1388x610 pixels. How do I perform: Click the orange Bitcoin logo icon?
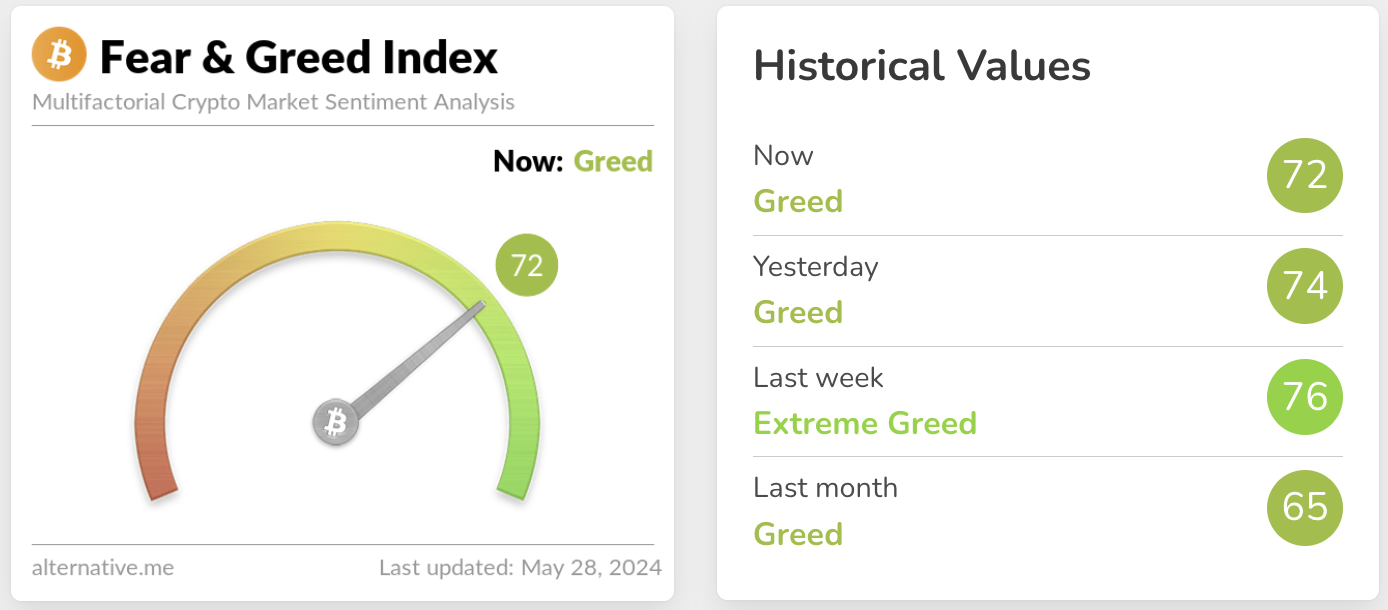tap(59, 54)
